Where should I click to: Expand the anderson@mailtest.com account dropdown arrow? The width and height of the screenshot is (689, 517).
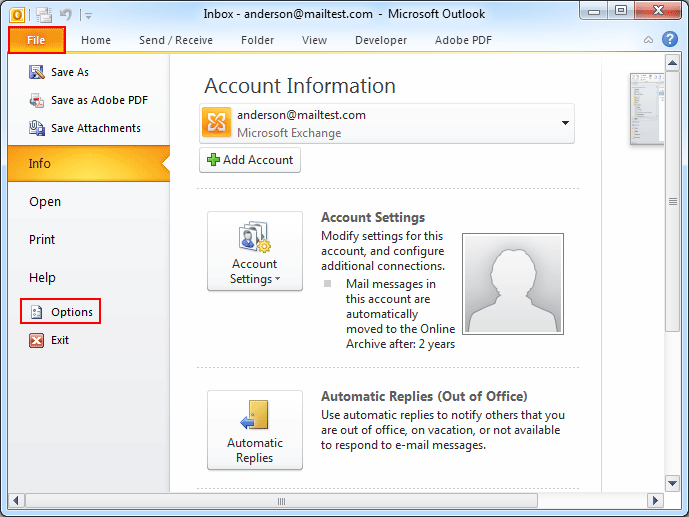click(x=566, y=123)
